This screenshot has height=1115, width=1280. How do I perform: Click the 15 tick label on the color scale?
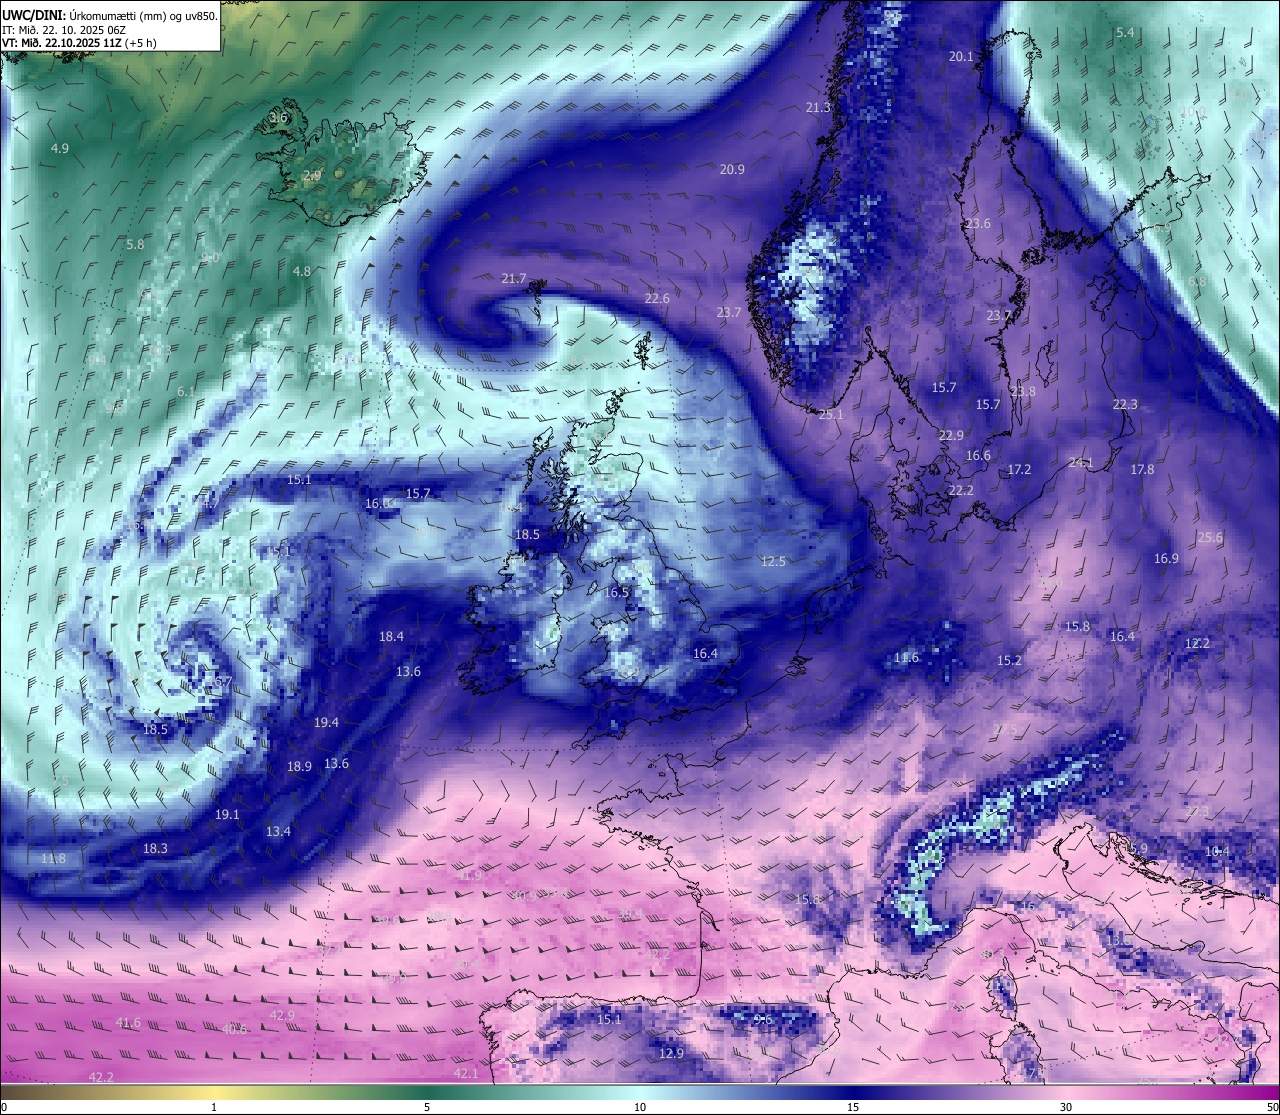[x=853, y=1107]
